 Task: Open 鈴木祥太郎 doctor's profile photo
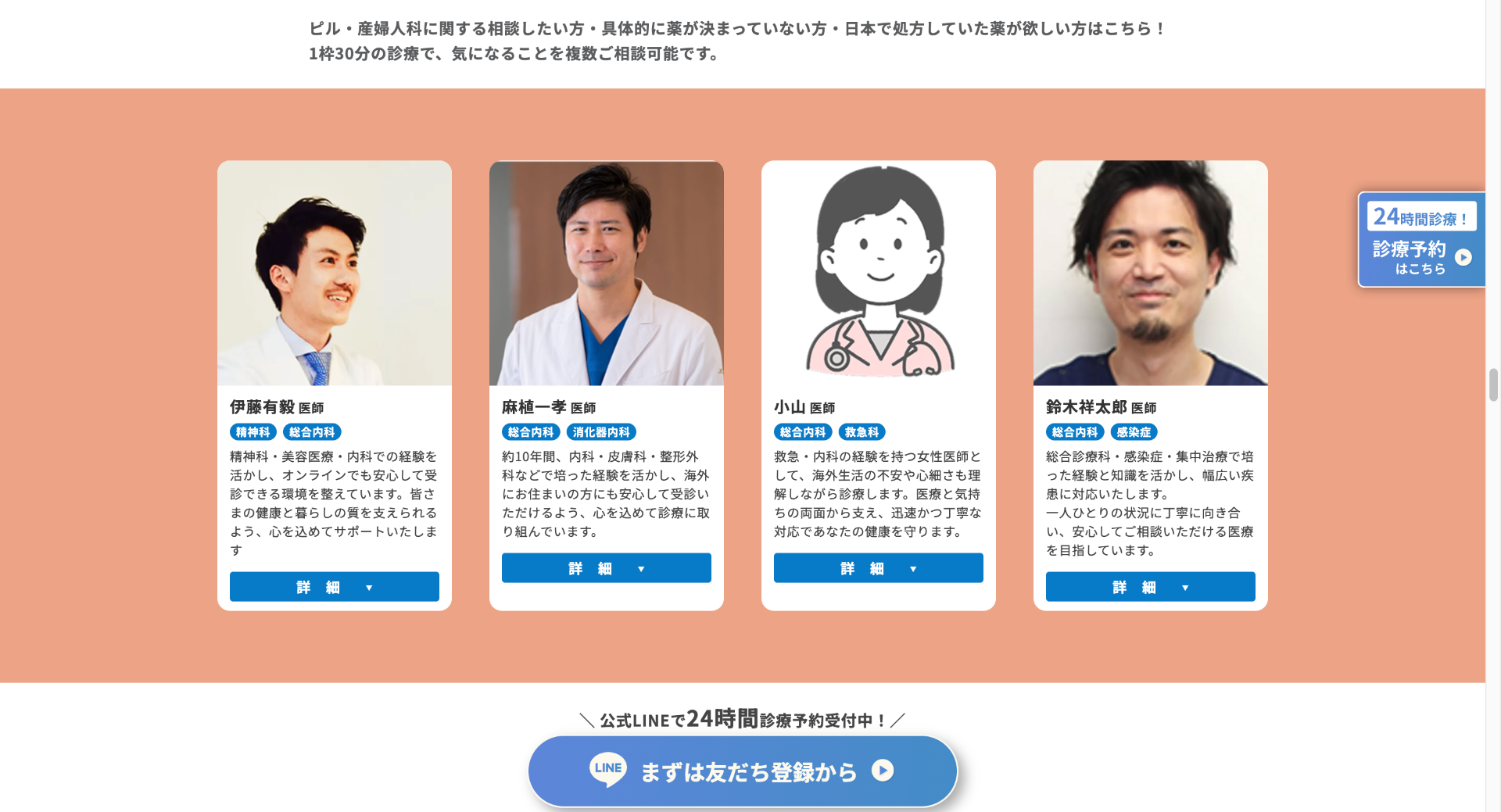click(1150, 273)
